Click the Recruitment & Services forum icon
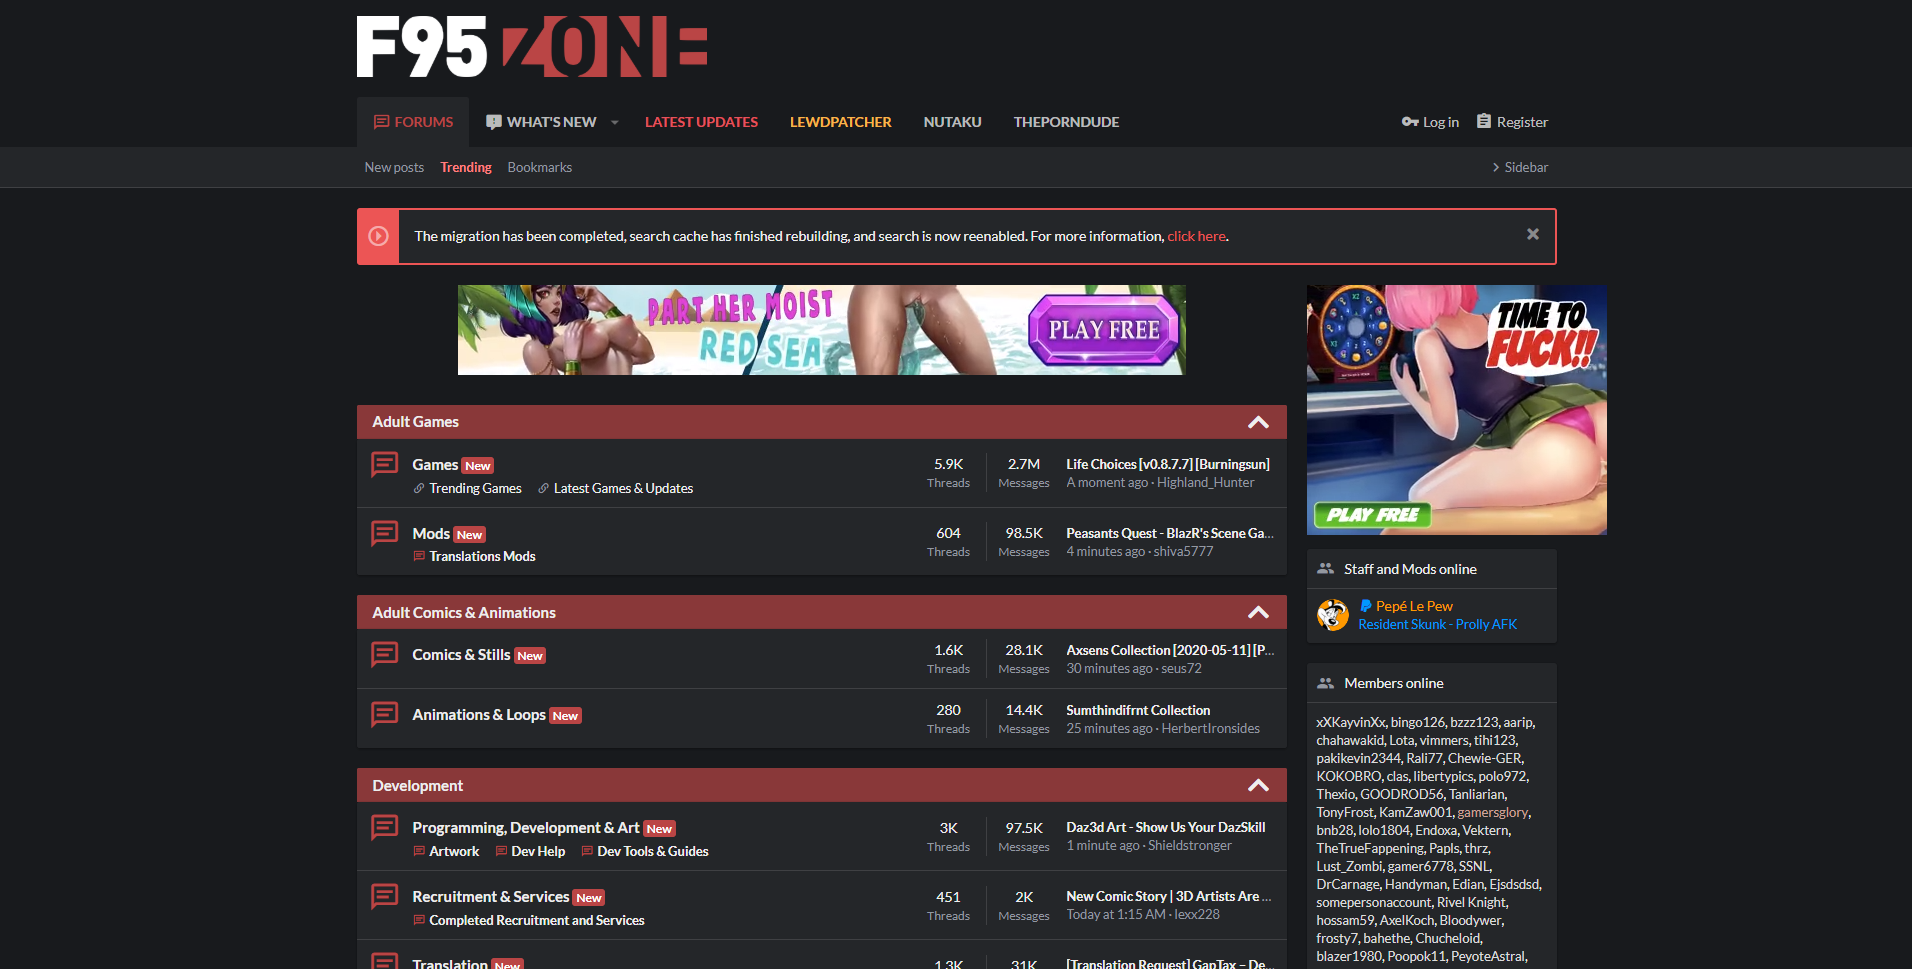This screenshot has width=1912, height=969. coord(384,897)
